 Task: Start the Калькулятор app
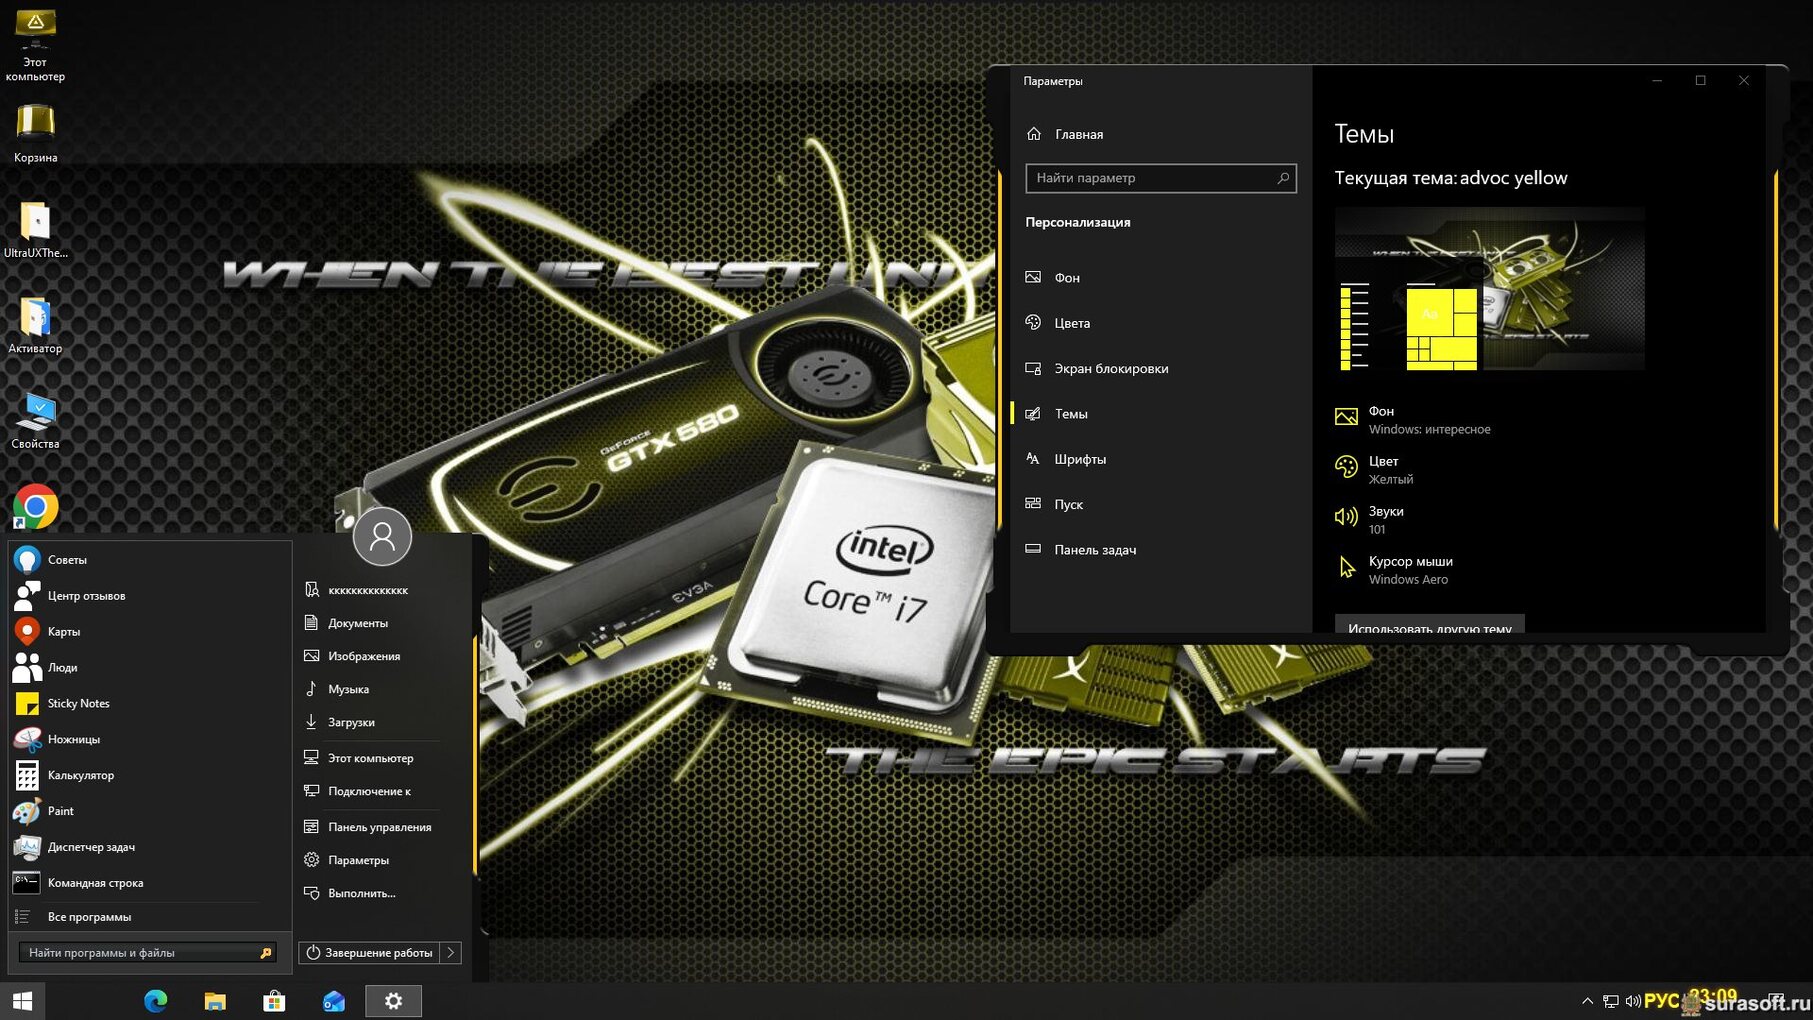pos(150,776)
